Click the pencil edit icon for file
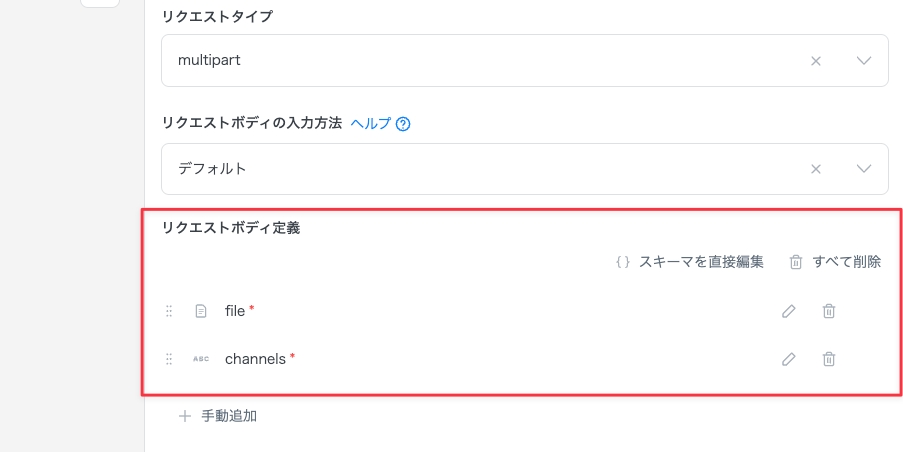Screen dimensions: 903x452 788,311
